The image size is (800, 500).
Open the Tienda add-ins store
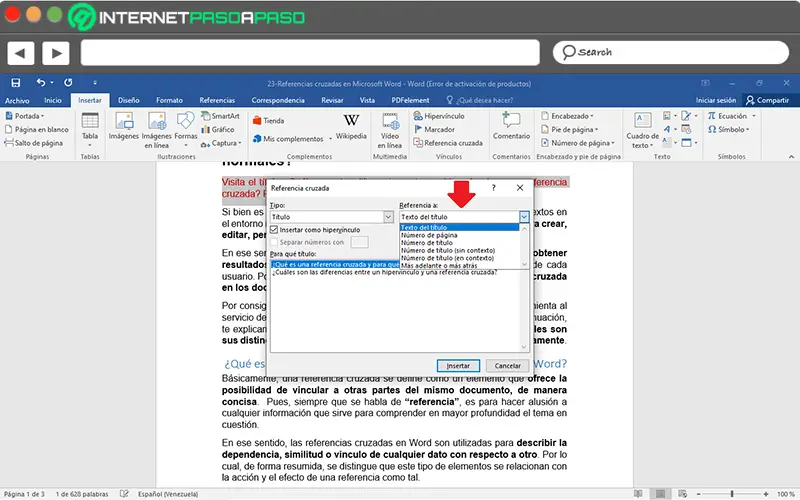tap(268, 121)
